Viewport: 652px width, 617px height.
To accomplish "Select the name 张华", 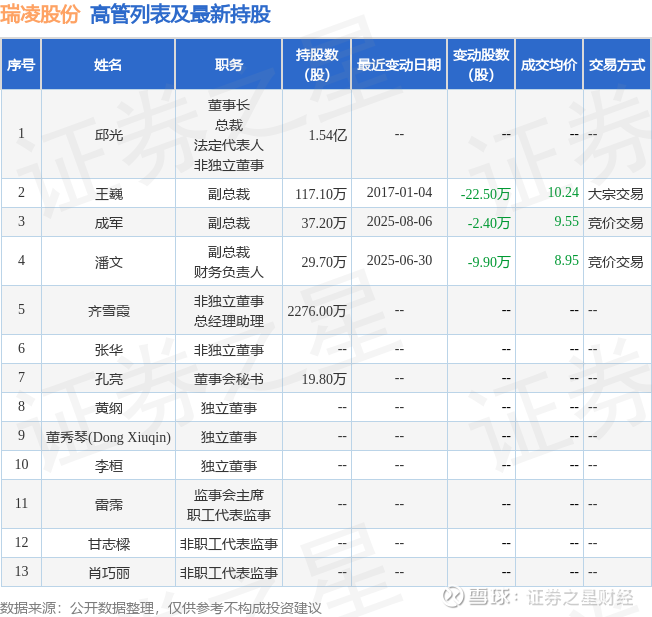I will (109, 350).
